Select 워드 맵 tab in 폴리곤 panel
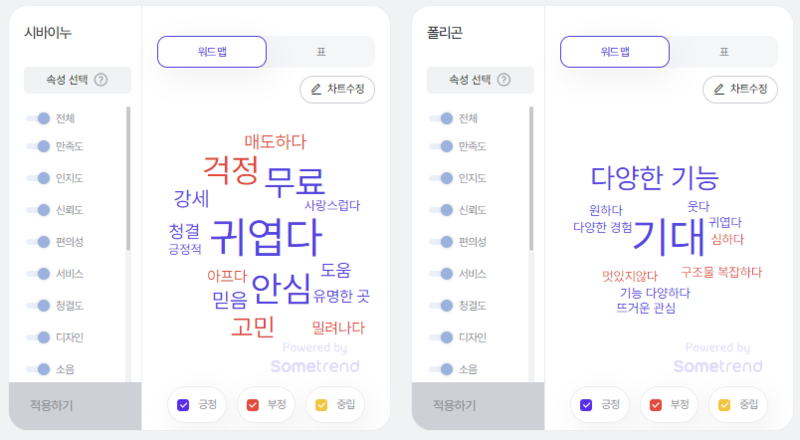The image size is (800, 440). 615,51
